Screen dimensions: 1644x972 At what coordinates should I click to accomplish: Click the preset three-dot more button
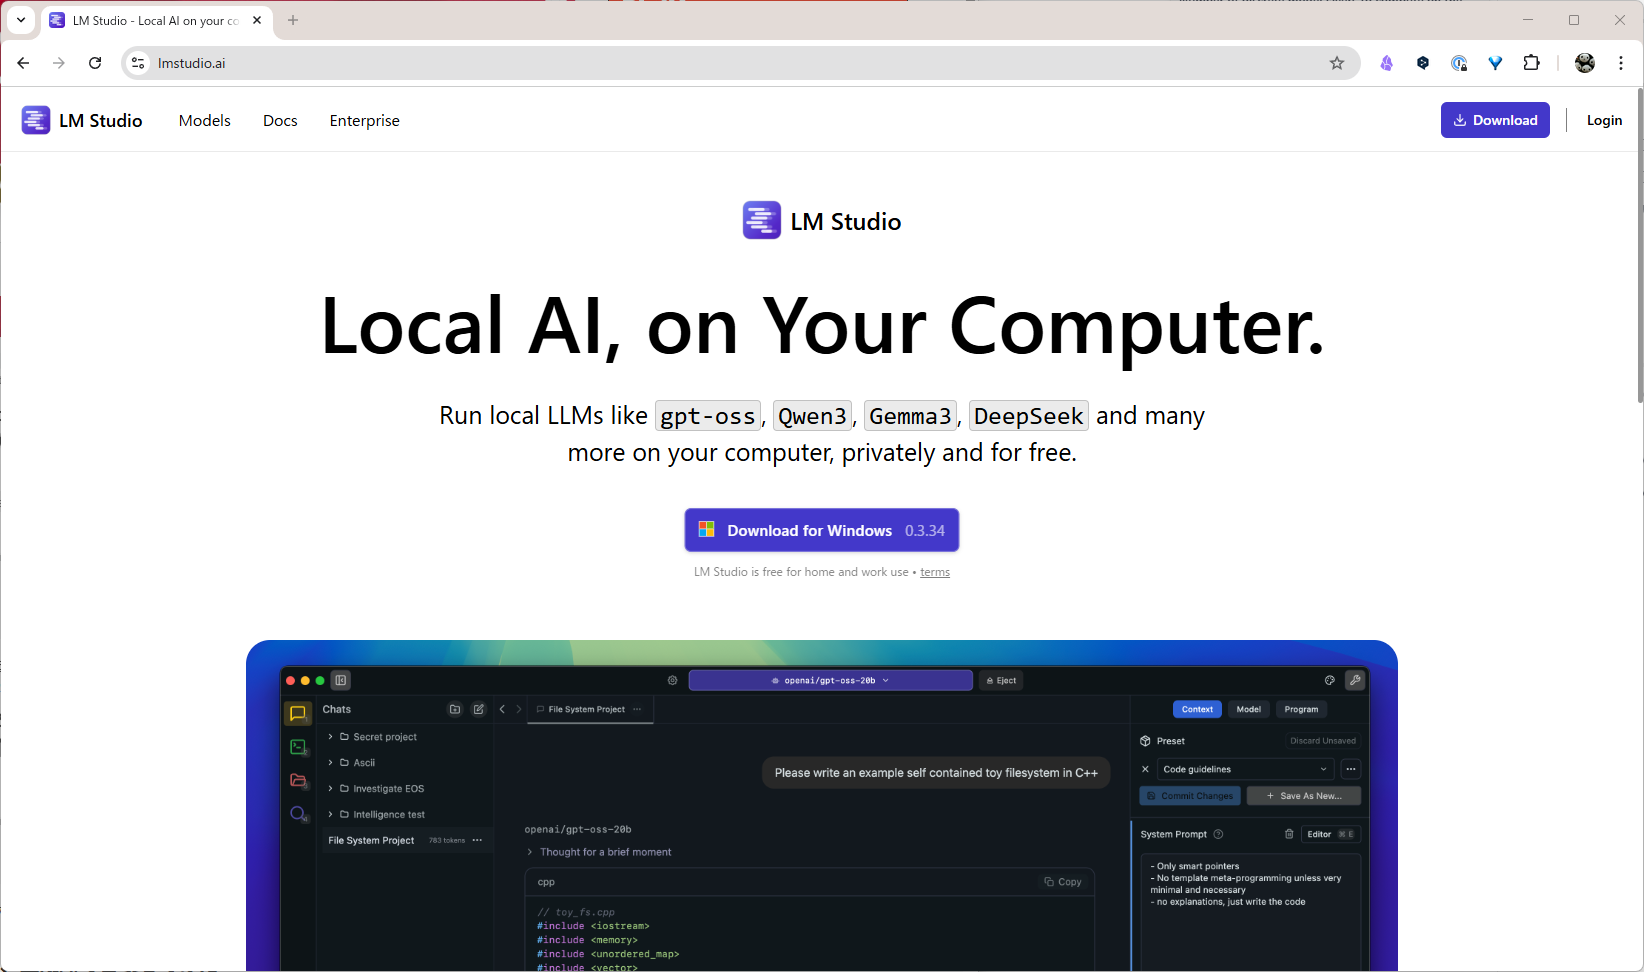pos(1351,769)
